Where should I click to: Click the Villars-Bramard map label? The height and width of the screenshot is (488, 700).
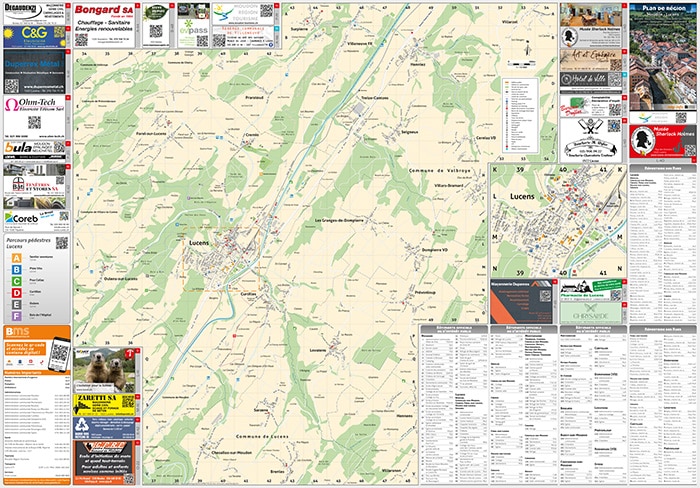coord(449,185)
